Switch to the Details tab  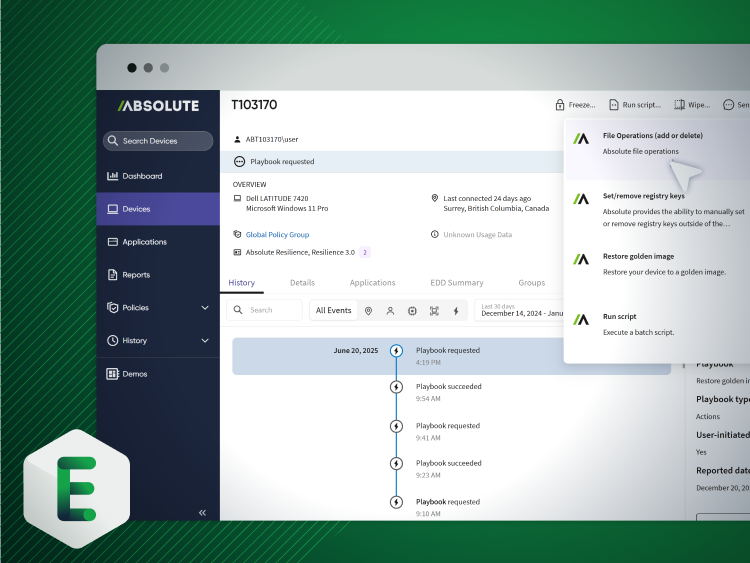point(302,283)
